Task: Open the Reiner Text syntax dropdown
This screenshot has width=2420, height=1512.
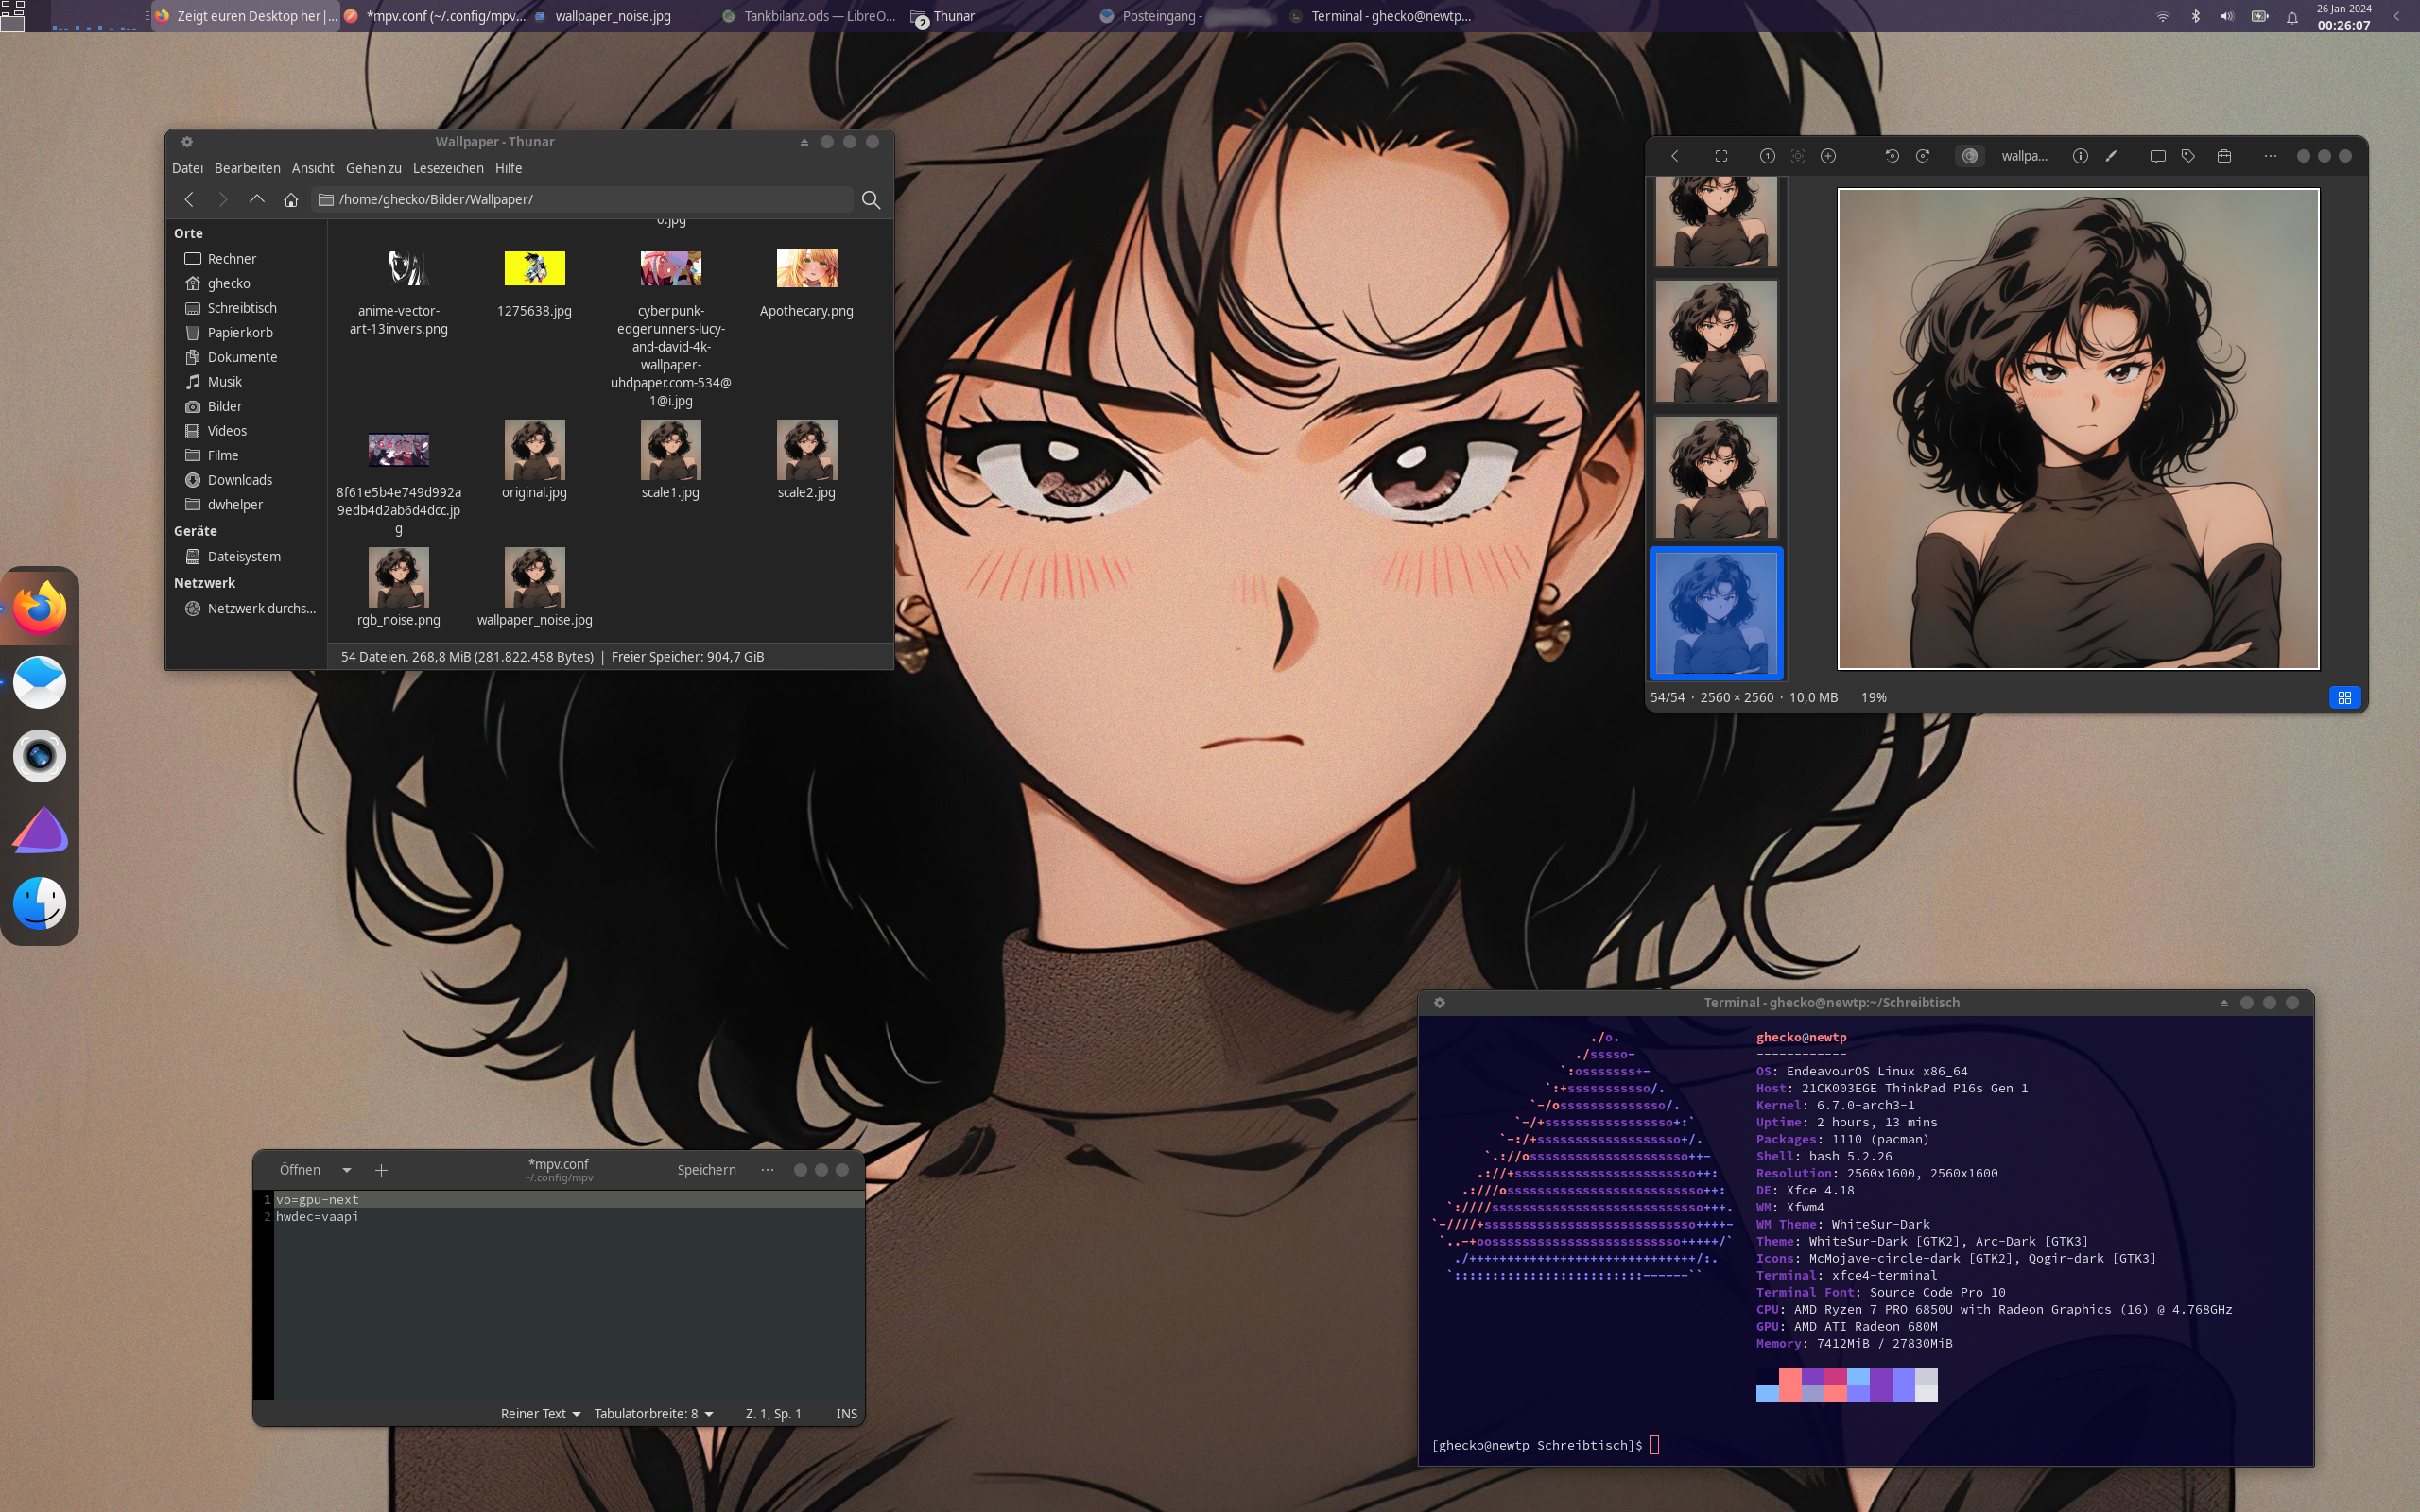Action: 540,1413
